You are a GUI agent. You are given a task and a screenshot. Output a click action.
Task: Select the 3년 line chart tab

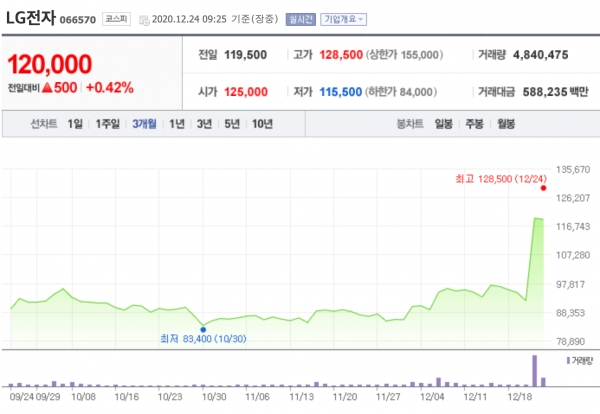pos(204,124)
